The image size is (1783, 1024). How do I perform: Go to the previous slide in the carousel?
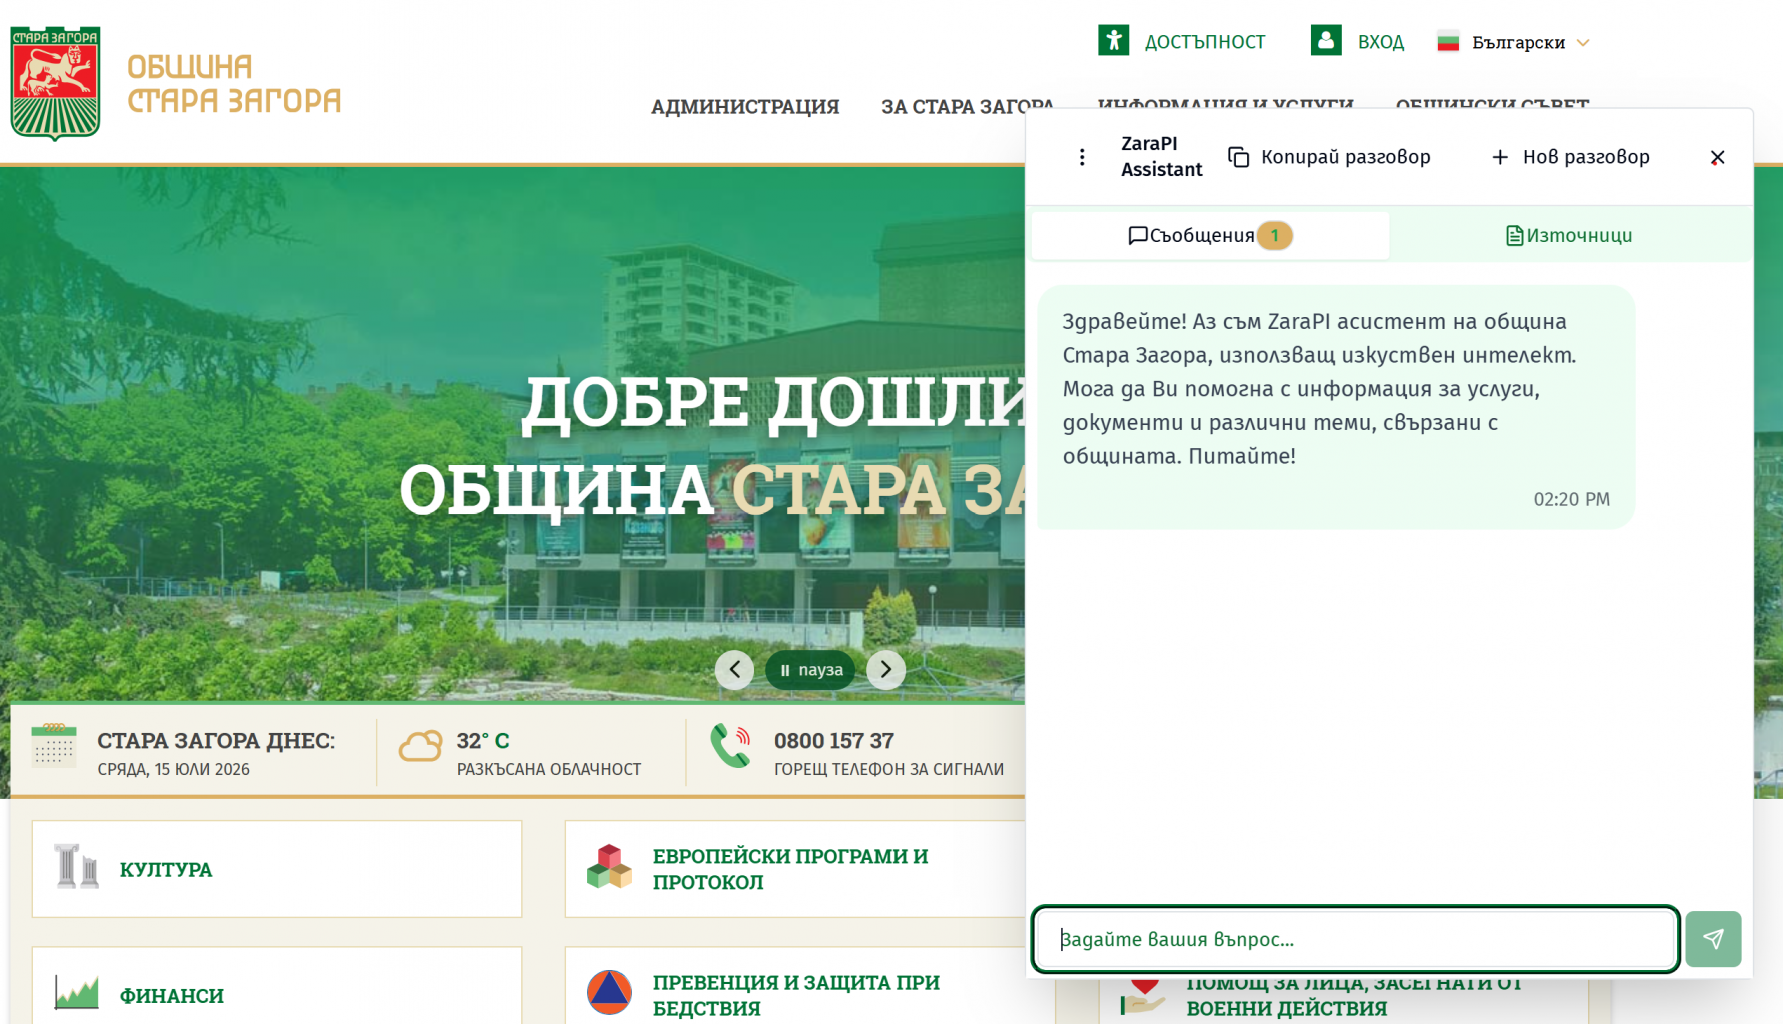click(x=735, y=669)
